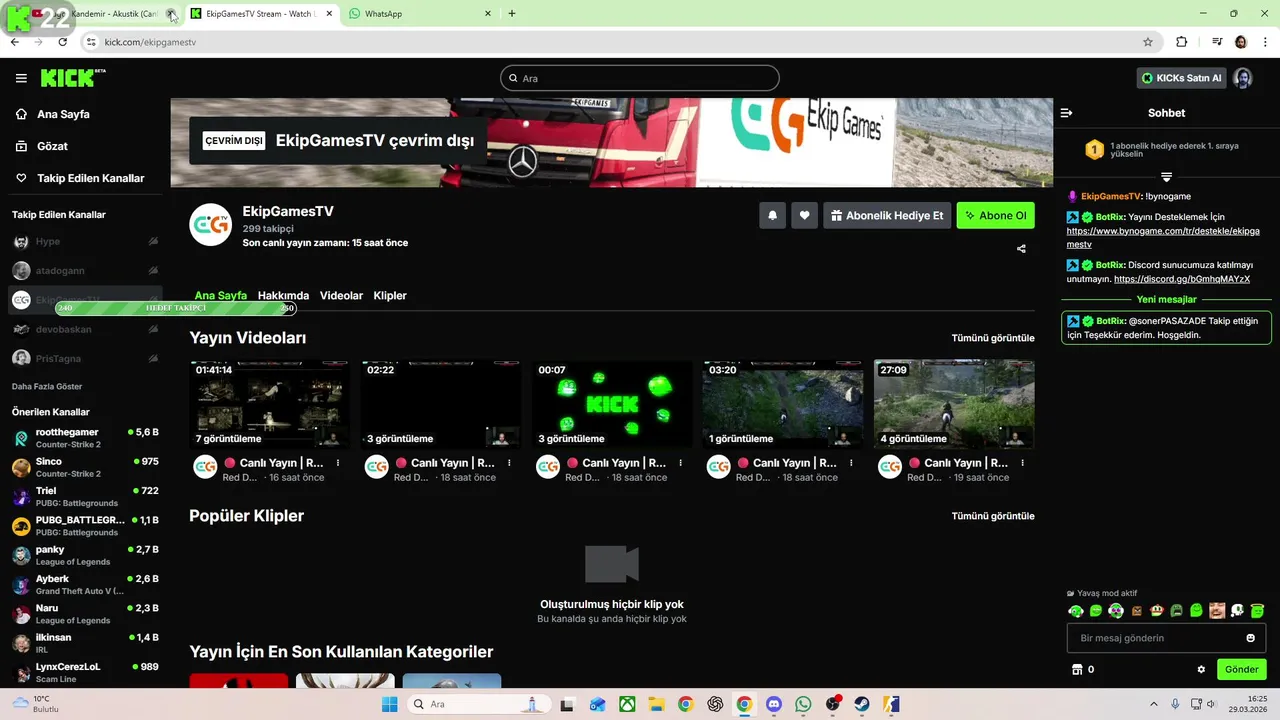Click the KICKs shop icon below chat

click(x=1077, y=670)
